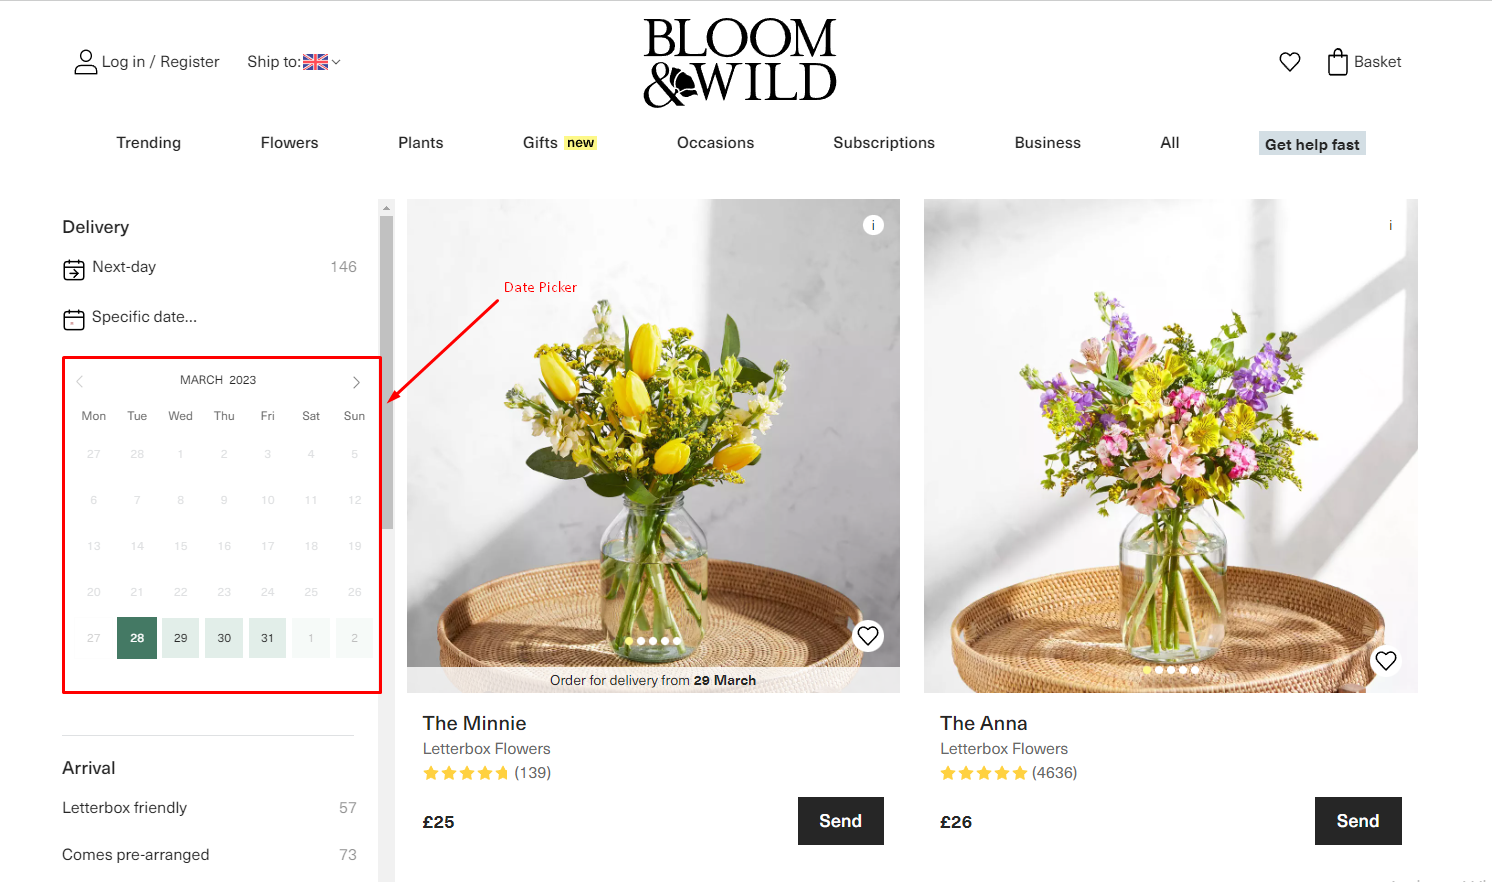This screenshot has height=882, width=1492.
Task: Favorite The Minnie bouquet with heart icon
Action: [868, 636]
